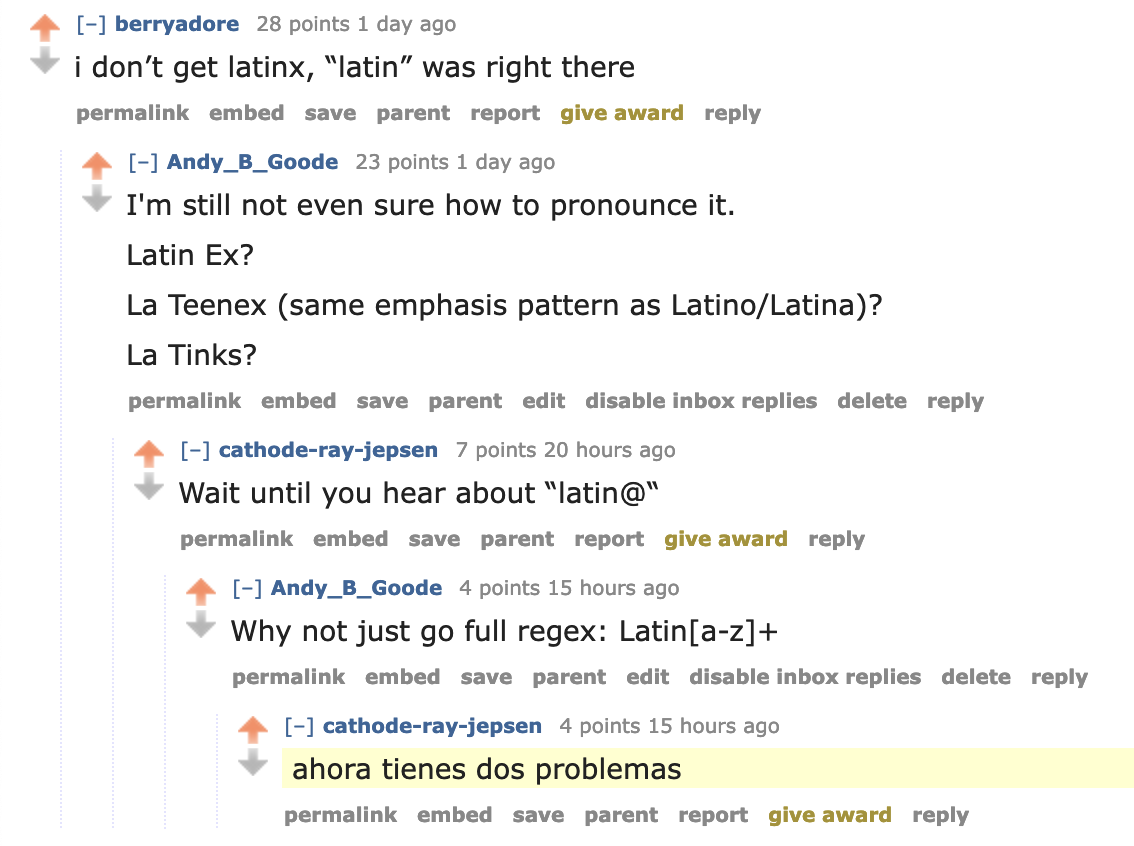
Task: Downvote the regex comment
Action: click(x=200, y=622)
